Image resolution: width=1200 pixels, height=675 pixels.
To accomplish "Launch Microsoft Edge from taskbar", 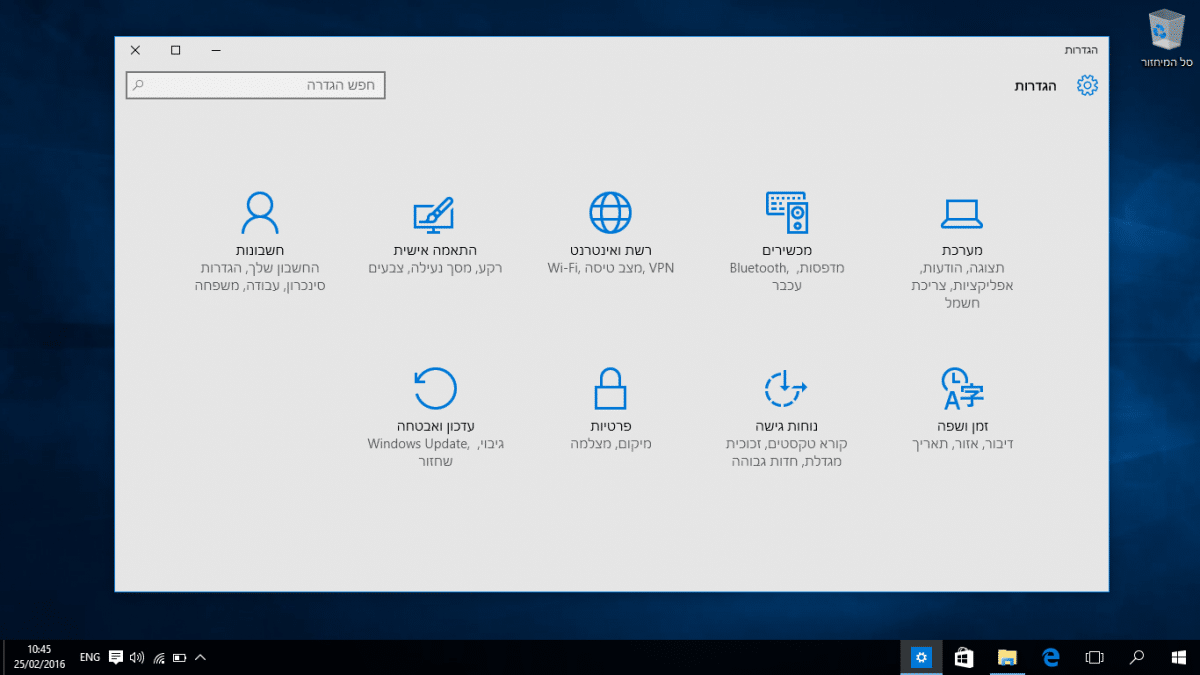I will pyautogui.click(x=1051, y=657).
